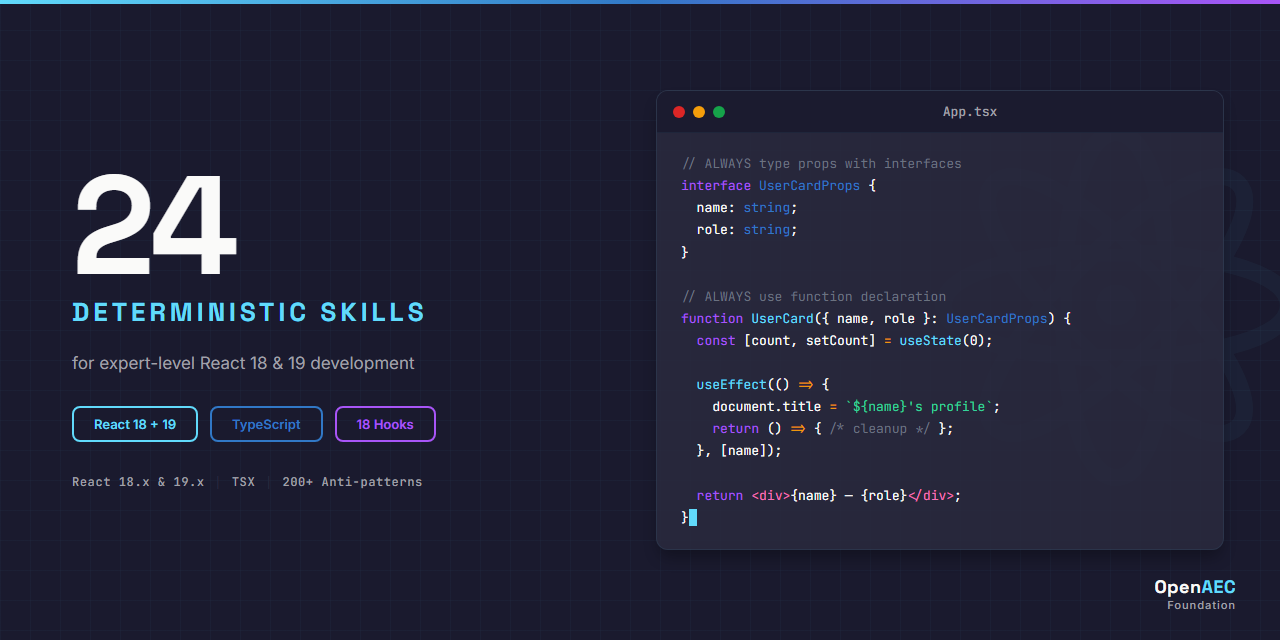The width and height of the screenshot is (1280, 640).
Task: Click the DETERMINISTIC SKILLS headline
Action: click(x=248, y=312)
